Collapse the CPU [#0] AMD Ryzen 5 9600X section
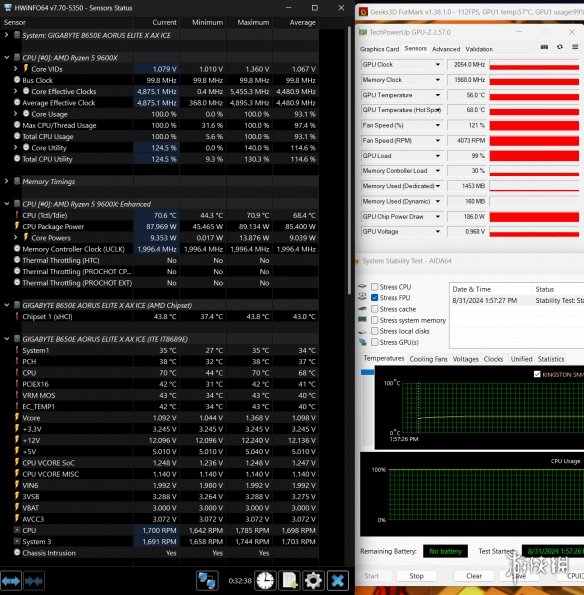The height and width of the screenshot is (595, 584). click(6, 58)
